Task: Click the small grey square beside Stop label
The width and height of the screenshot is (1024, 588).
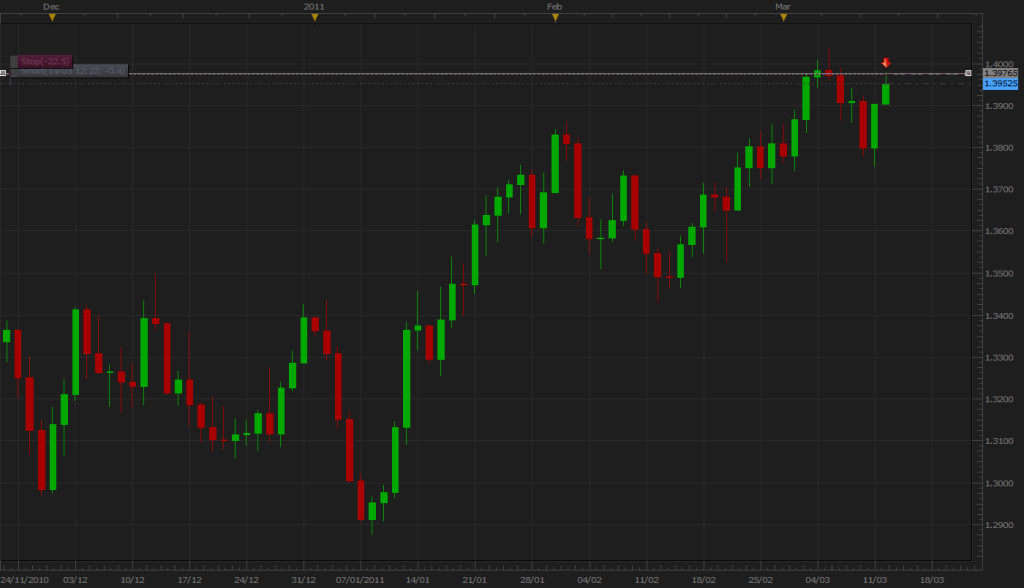Action: tap(14, 62)
